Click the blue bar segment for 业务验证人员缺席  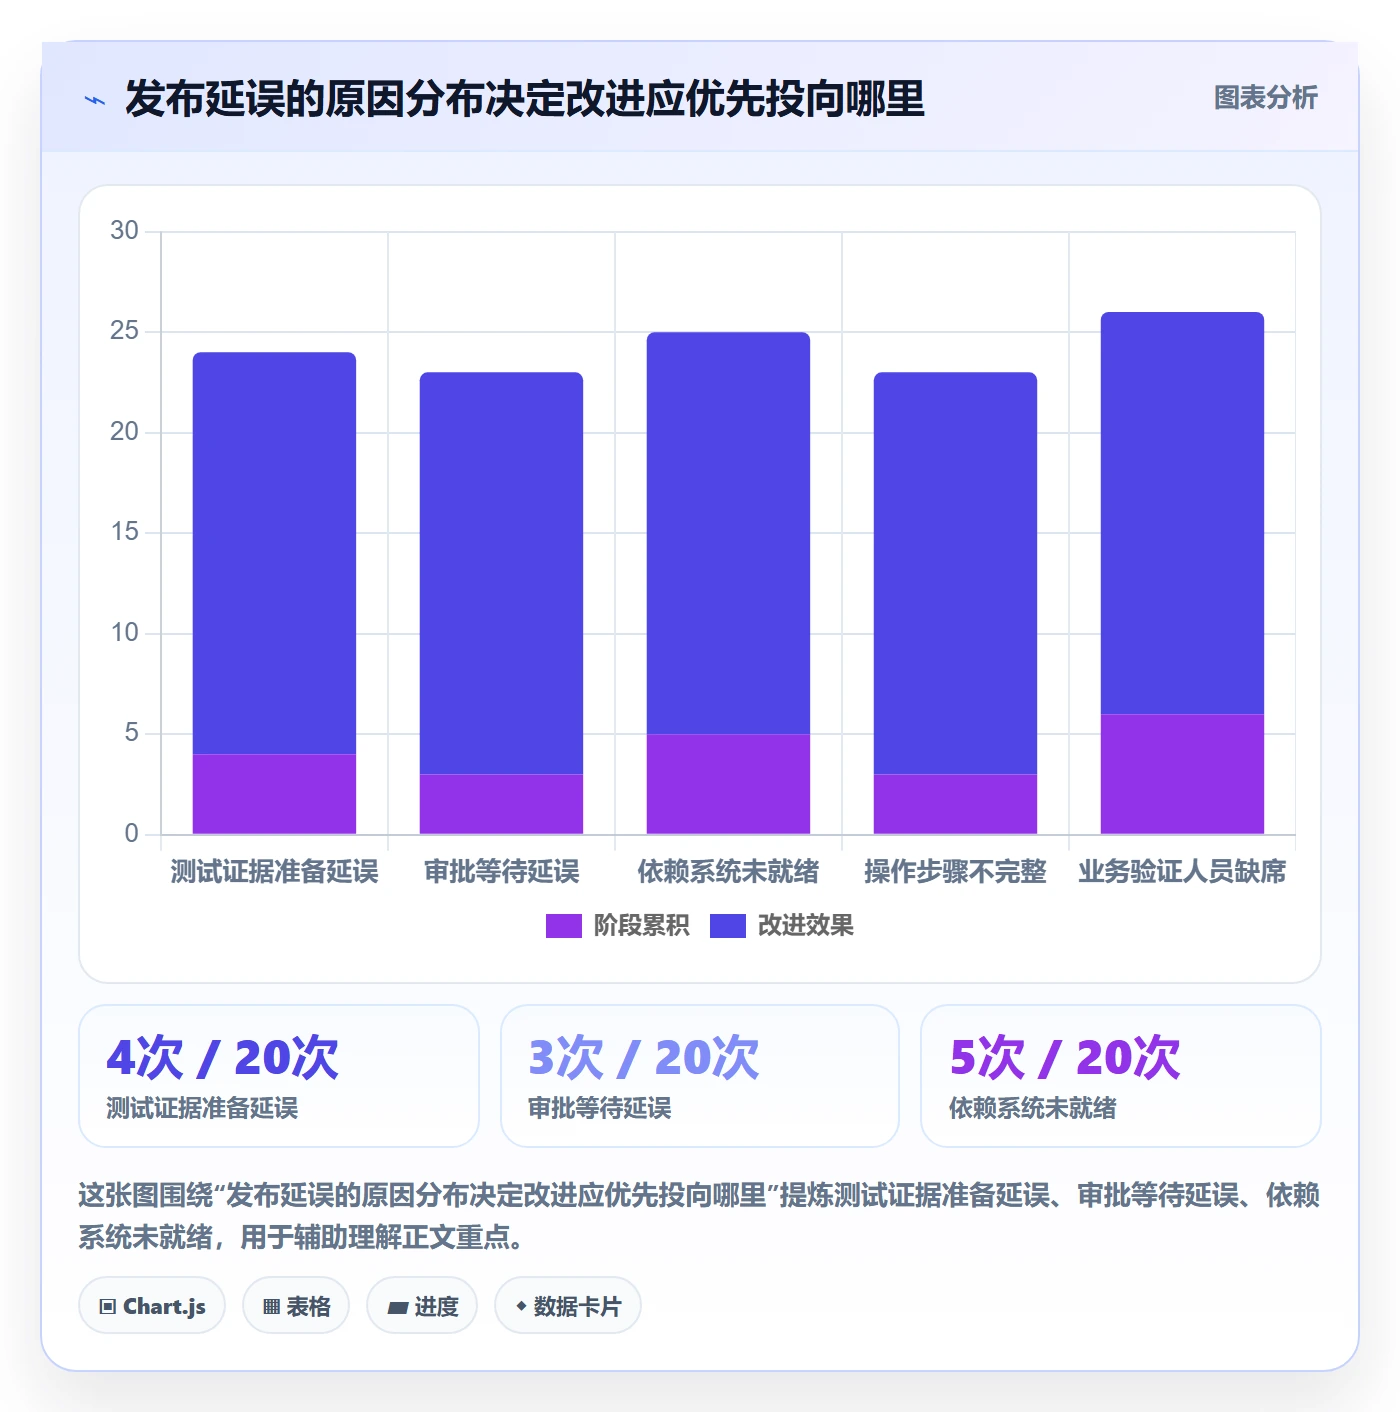click(x=1182, y=513)
